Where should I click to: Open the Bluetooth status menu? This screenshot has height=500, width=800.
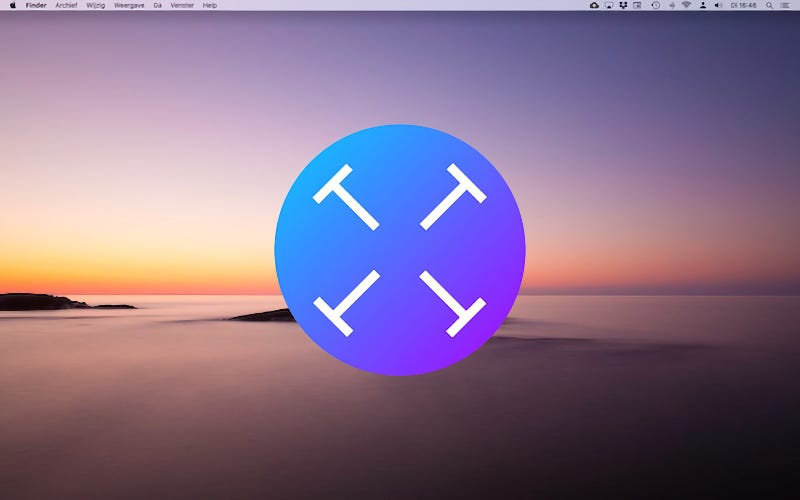pyautogui.click(x=672, y=5)
